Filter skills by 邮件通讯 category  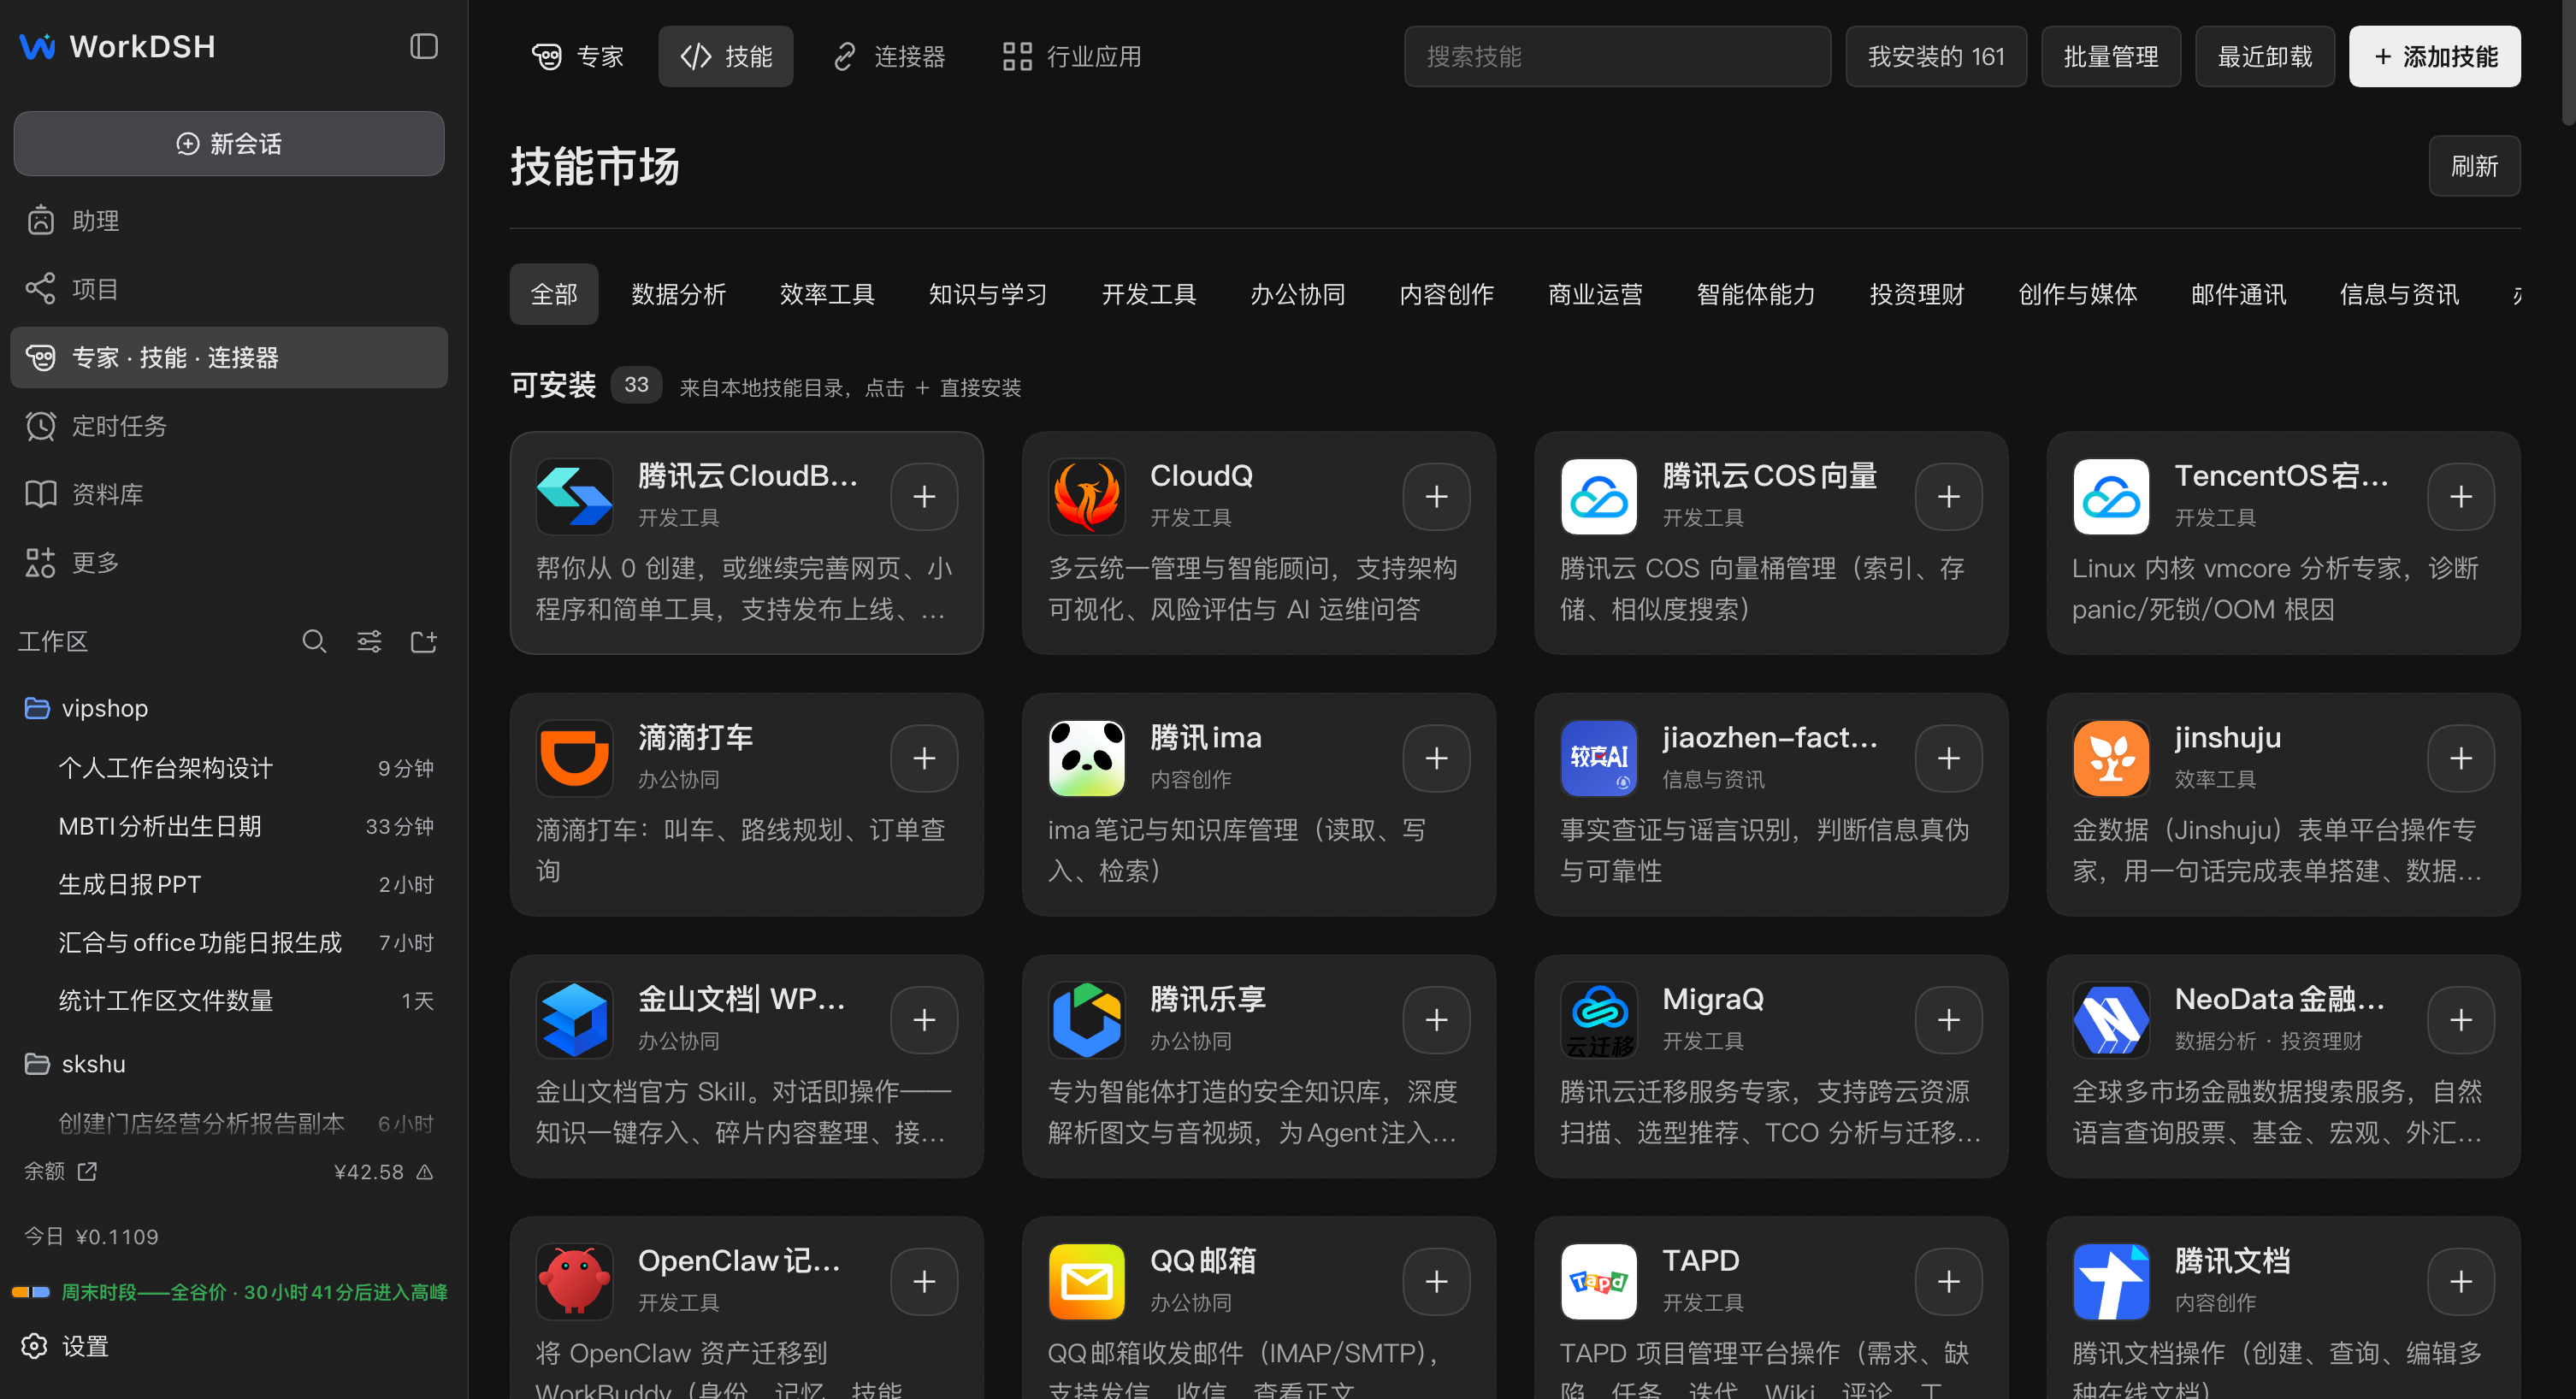pos(2238,294)
